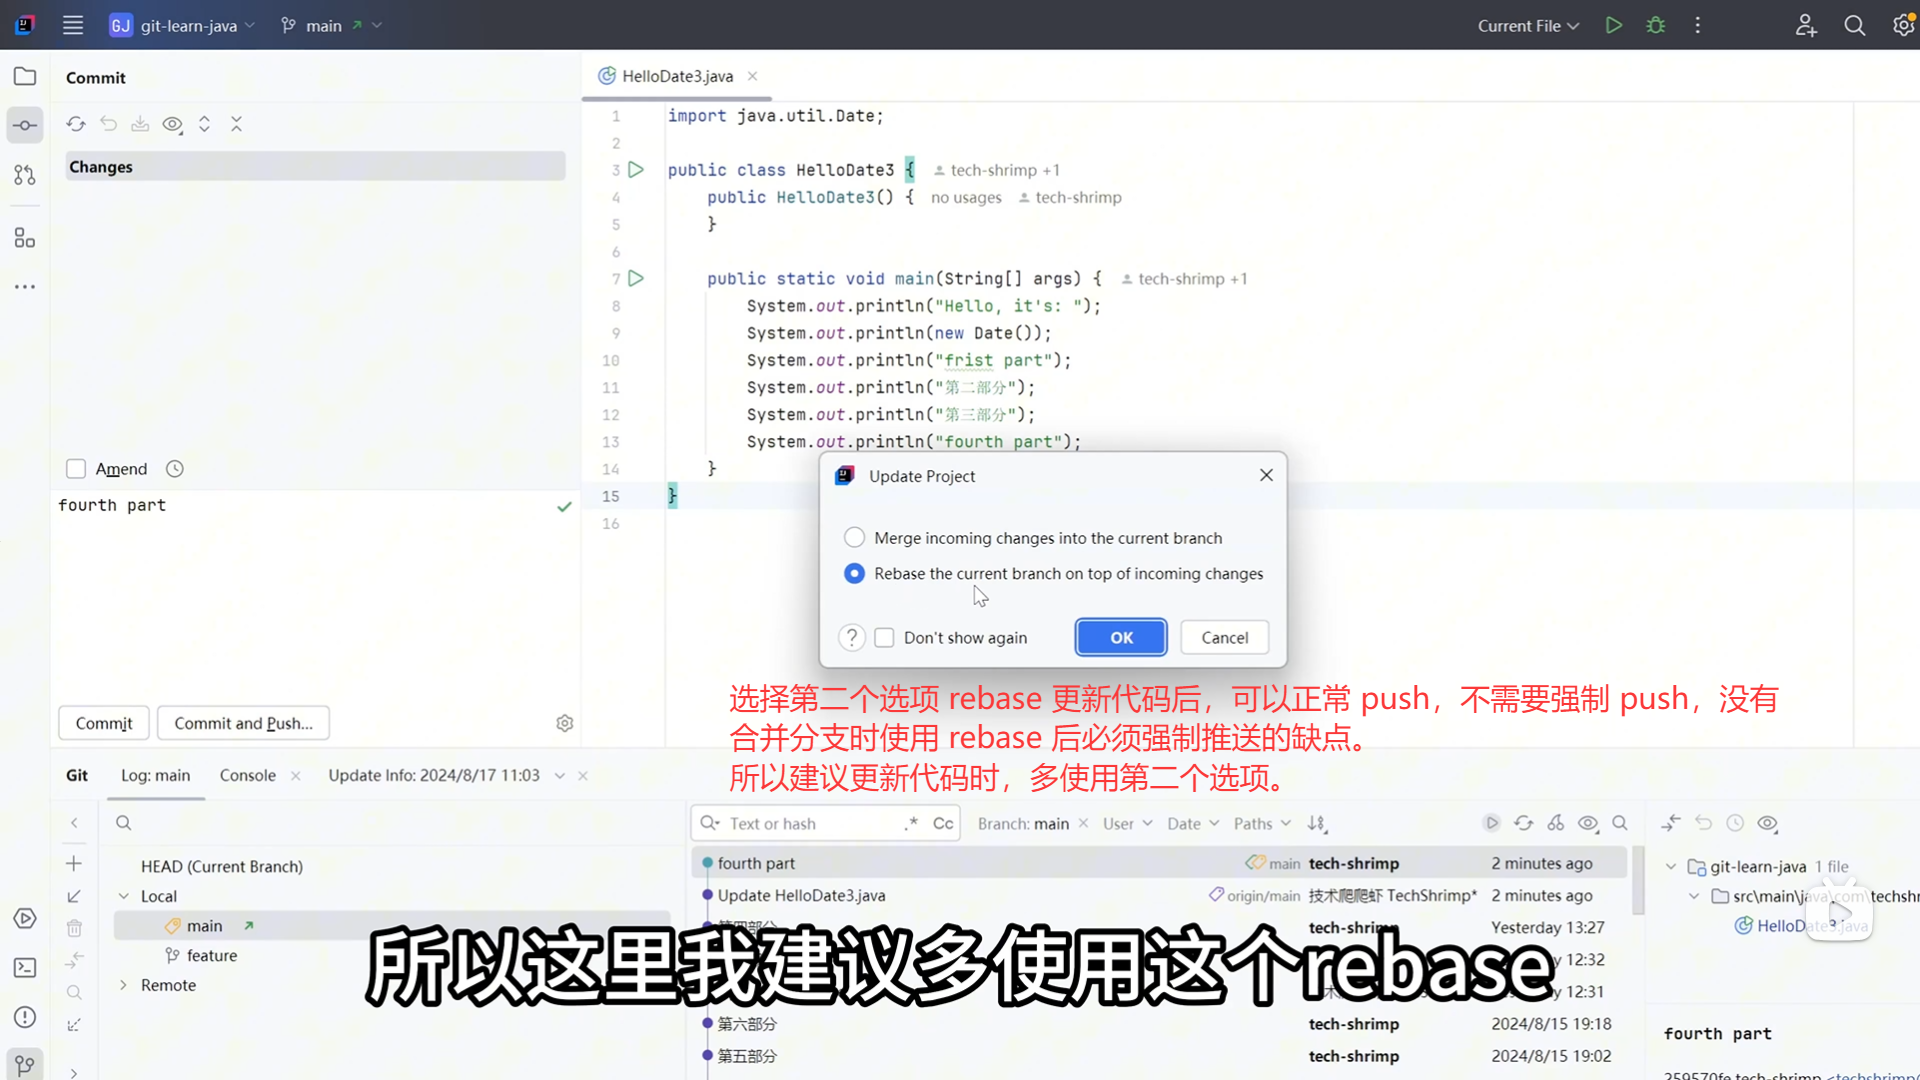Expand the Remote branches tree node
The width and height of the screenshot is (1920, 1080).
coord(124,985)
